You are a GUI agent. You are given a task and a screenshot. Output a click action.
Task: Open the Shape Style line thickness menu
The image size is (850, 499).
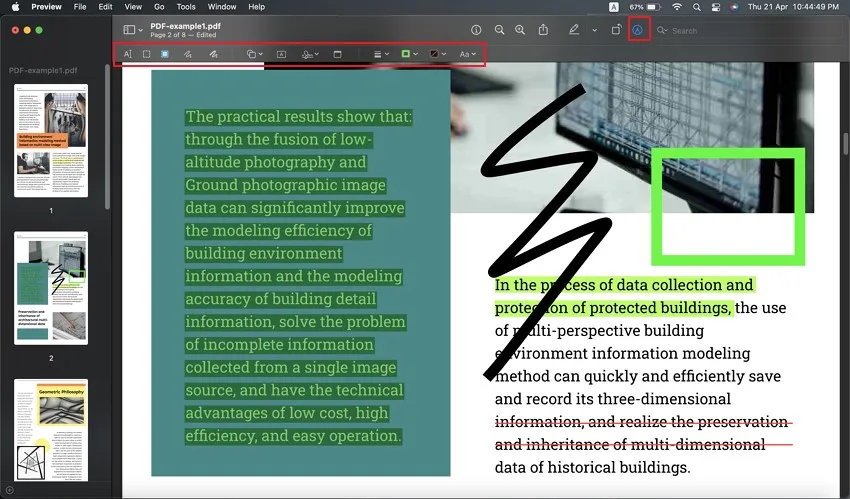click(381, 54)
